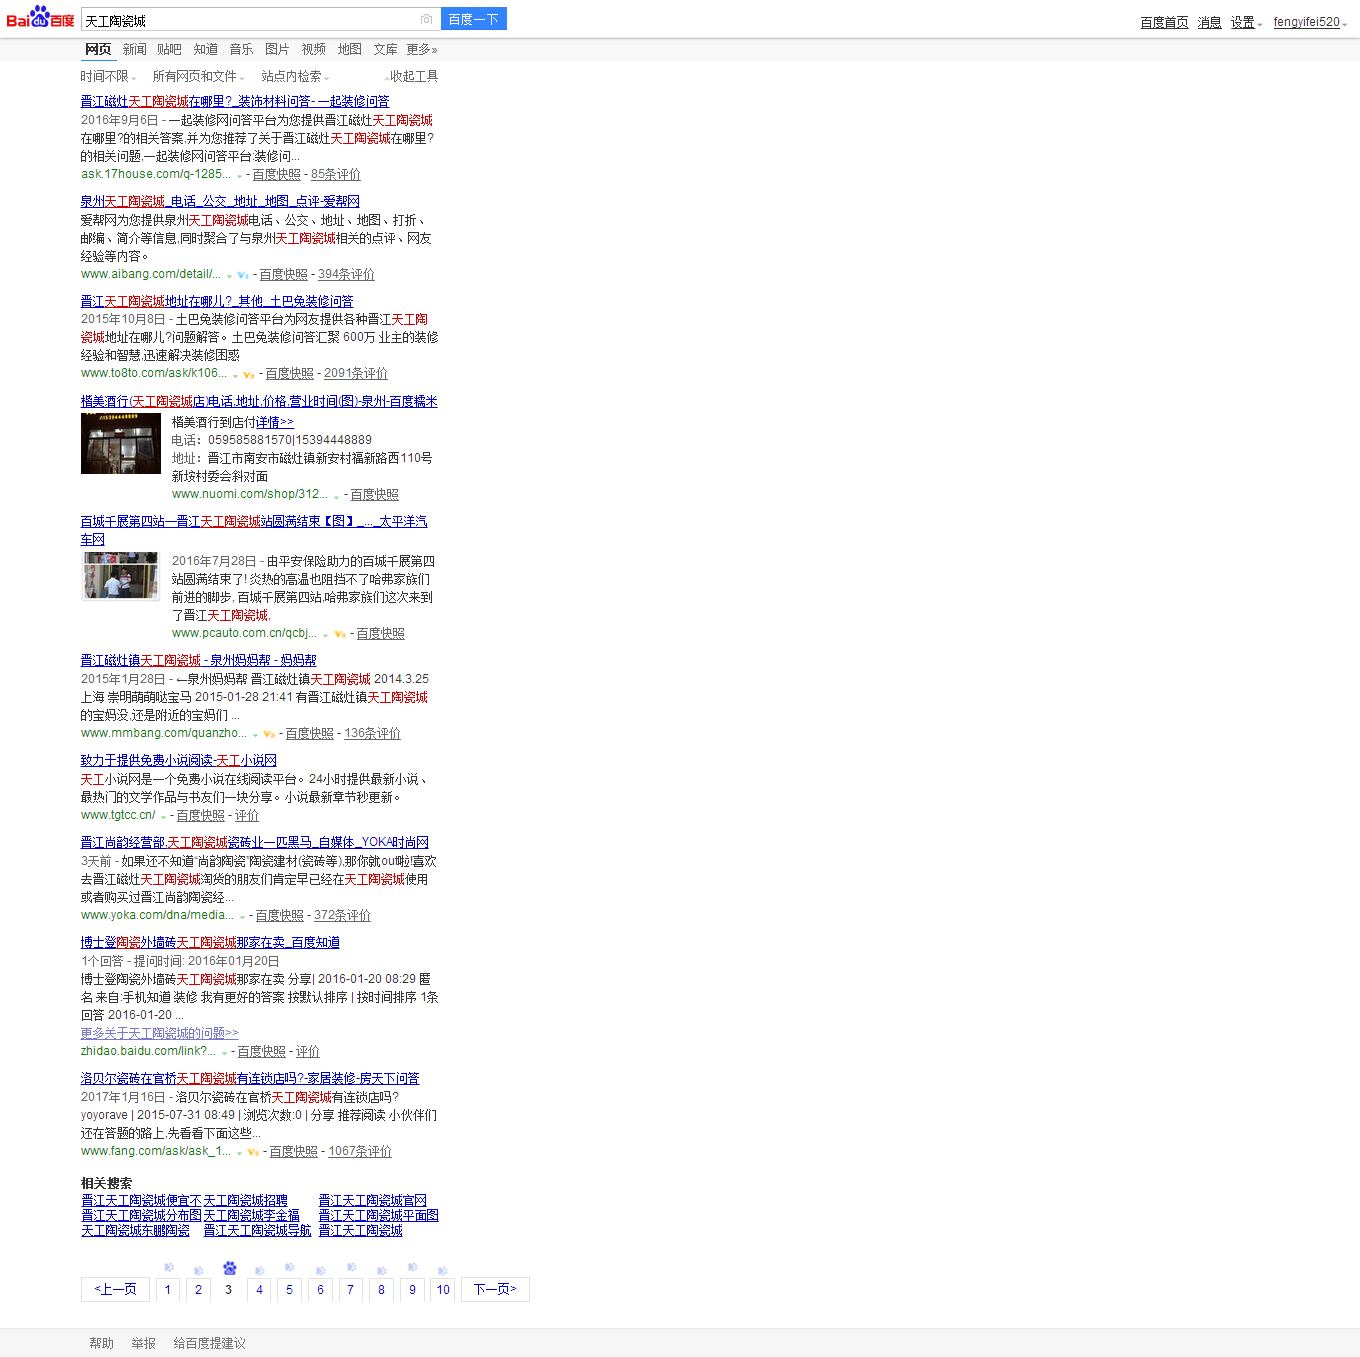This screenshot has height=1357, width=1360.
Task: Click the 百度一下 search button
Action: tap(474, 19)
